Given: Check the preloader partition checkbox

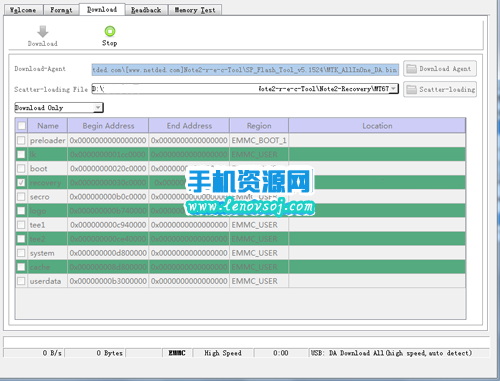Looking at the screenshot, I should tap(21, 140).
